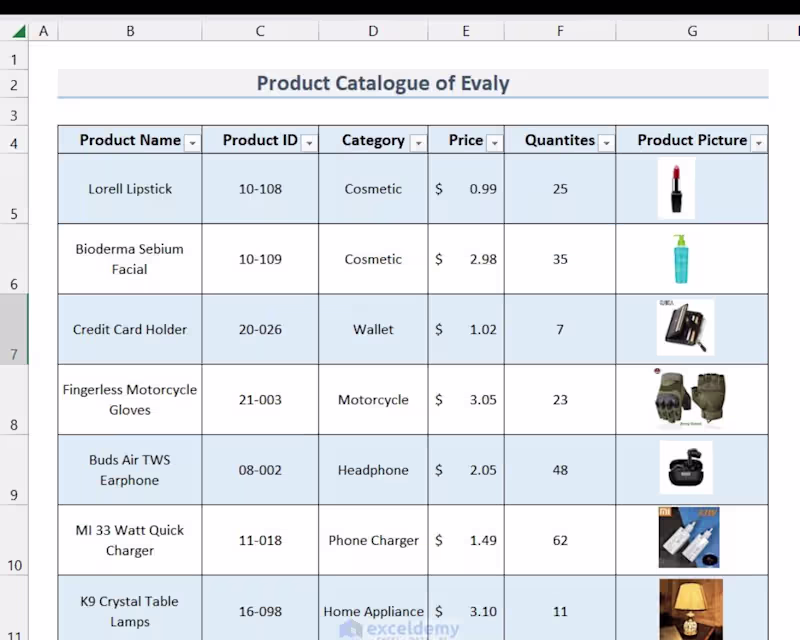Click the price 1.49 cell
The width and height of the screenshot is (800, 640).
click(466, 540)
